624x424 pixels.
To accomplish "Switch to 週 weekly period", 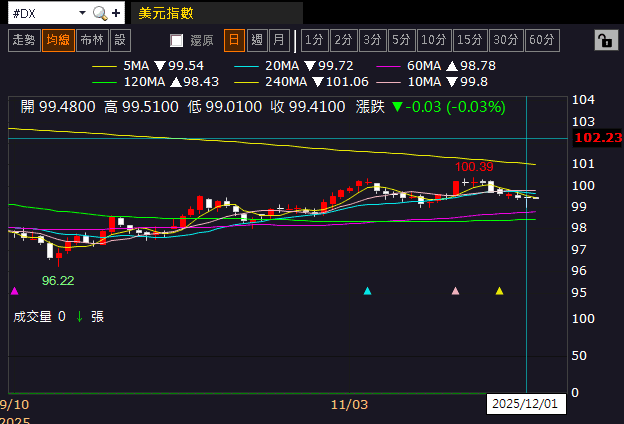I will point(257,40).
